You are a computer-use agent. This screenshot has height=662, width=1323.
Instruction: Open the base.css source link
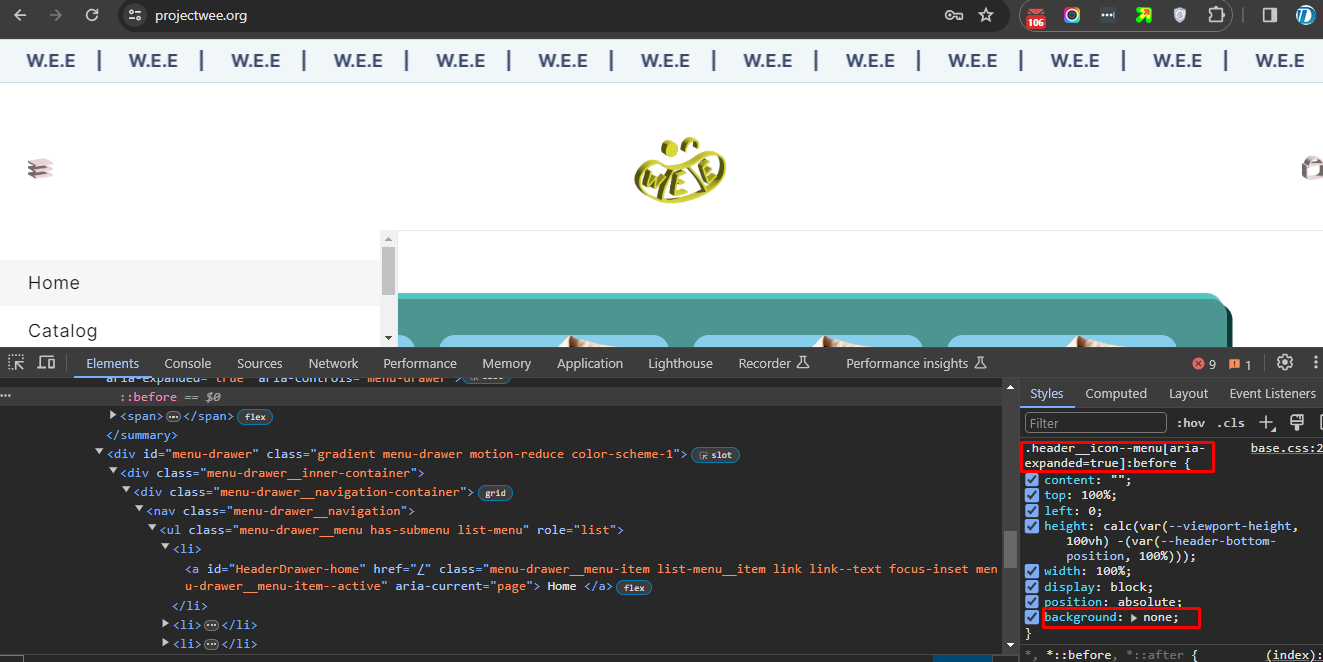pos(1286,448)
